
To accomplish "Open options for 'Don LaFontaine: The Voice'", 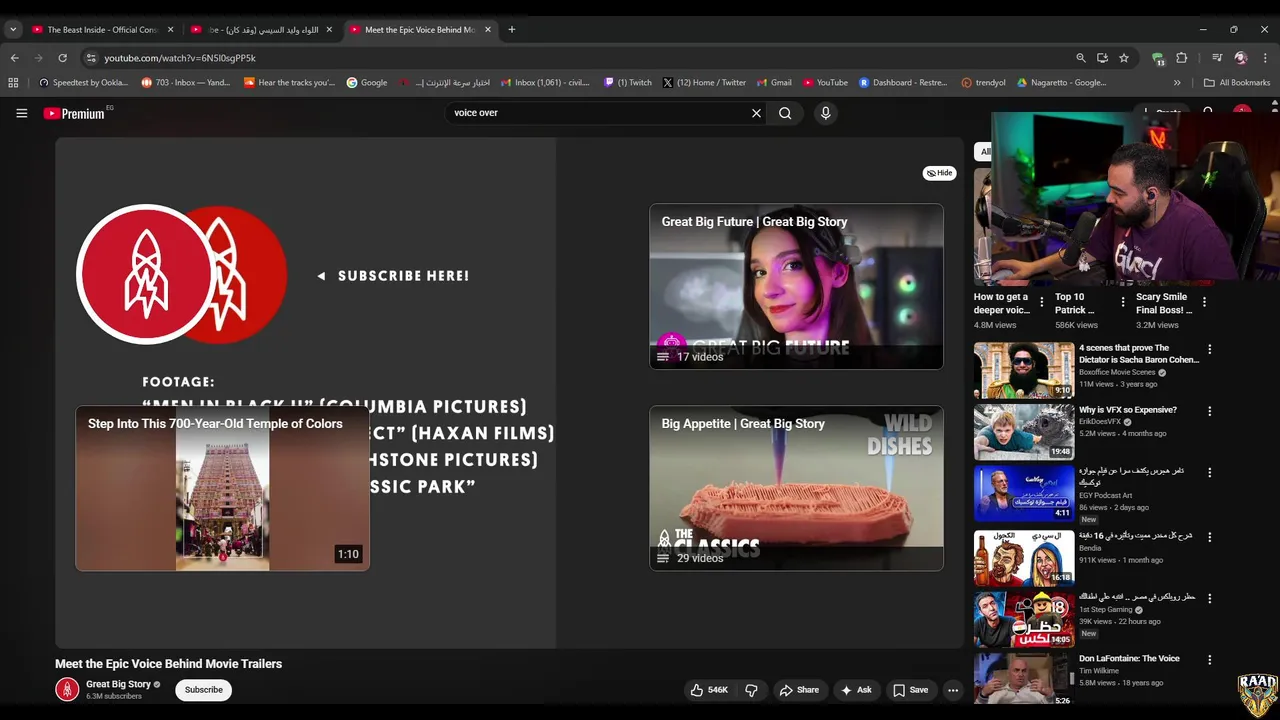I will (x=1210, y=660).
